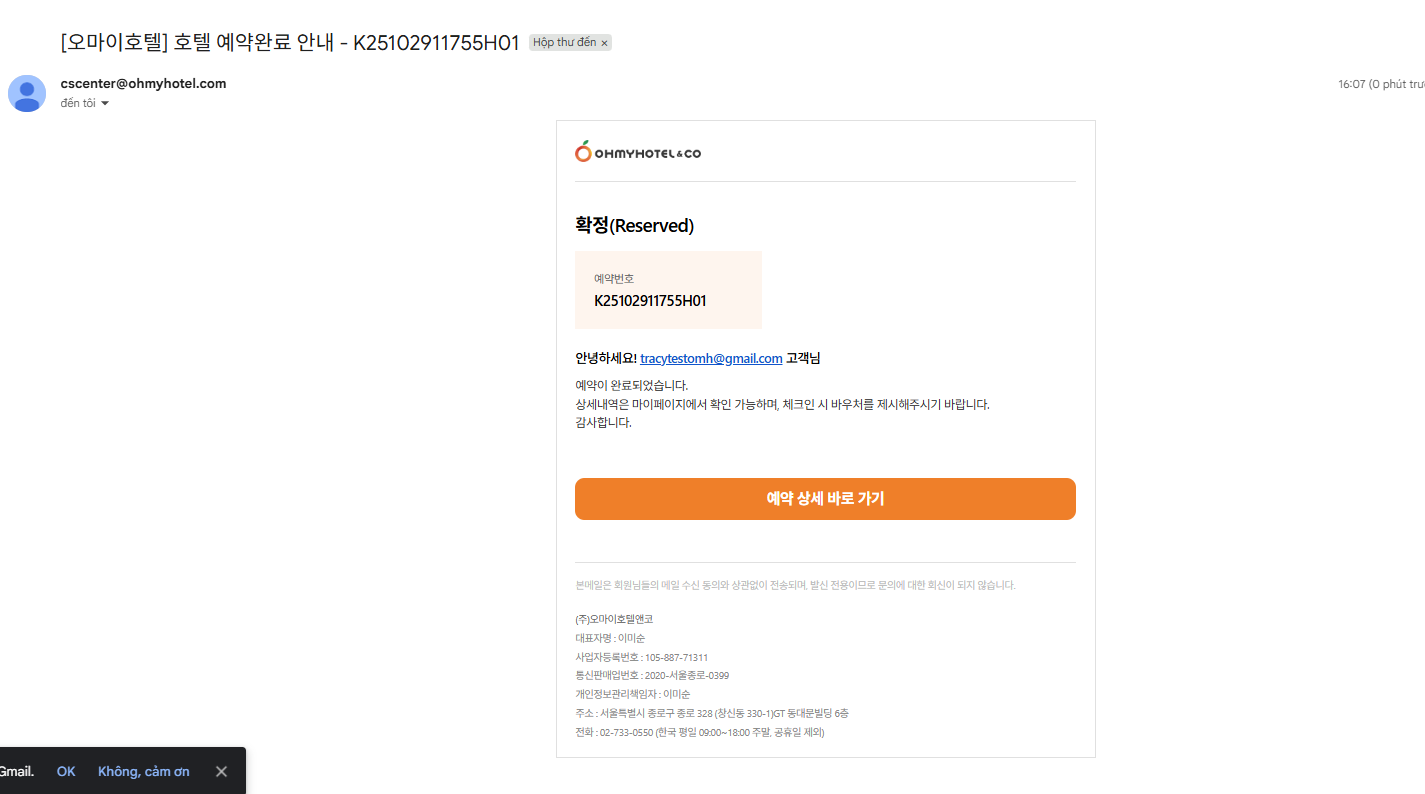
Task: Click the 16:07 message timestamp
Action: (x=1351, y=84)
